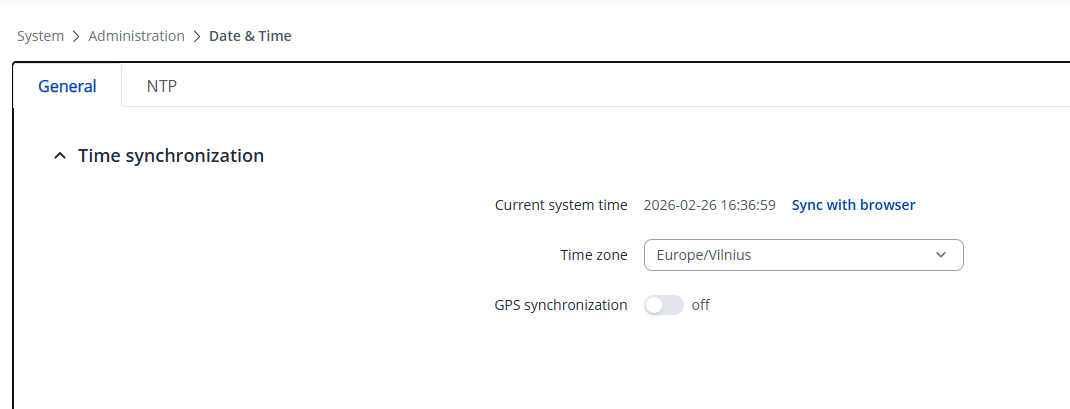Click the 'Time zone' field label

594,255
